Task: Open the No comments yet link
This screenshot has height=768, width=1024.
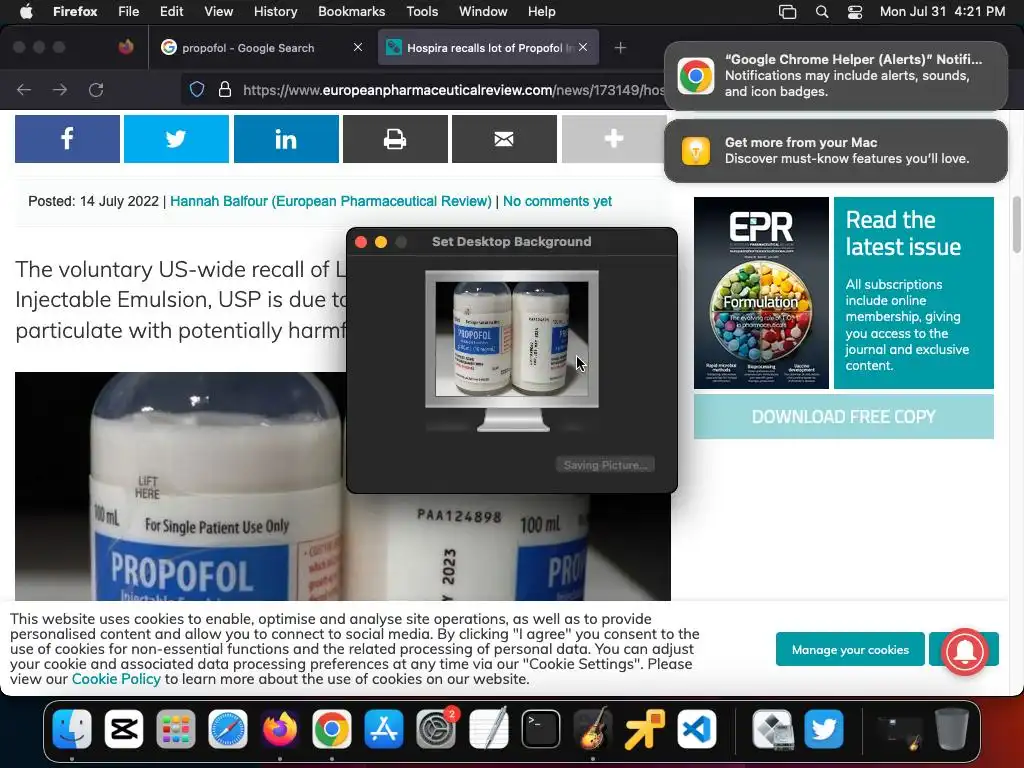Action: (557, 201)
